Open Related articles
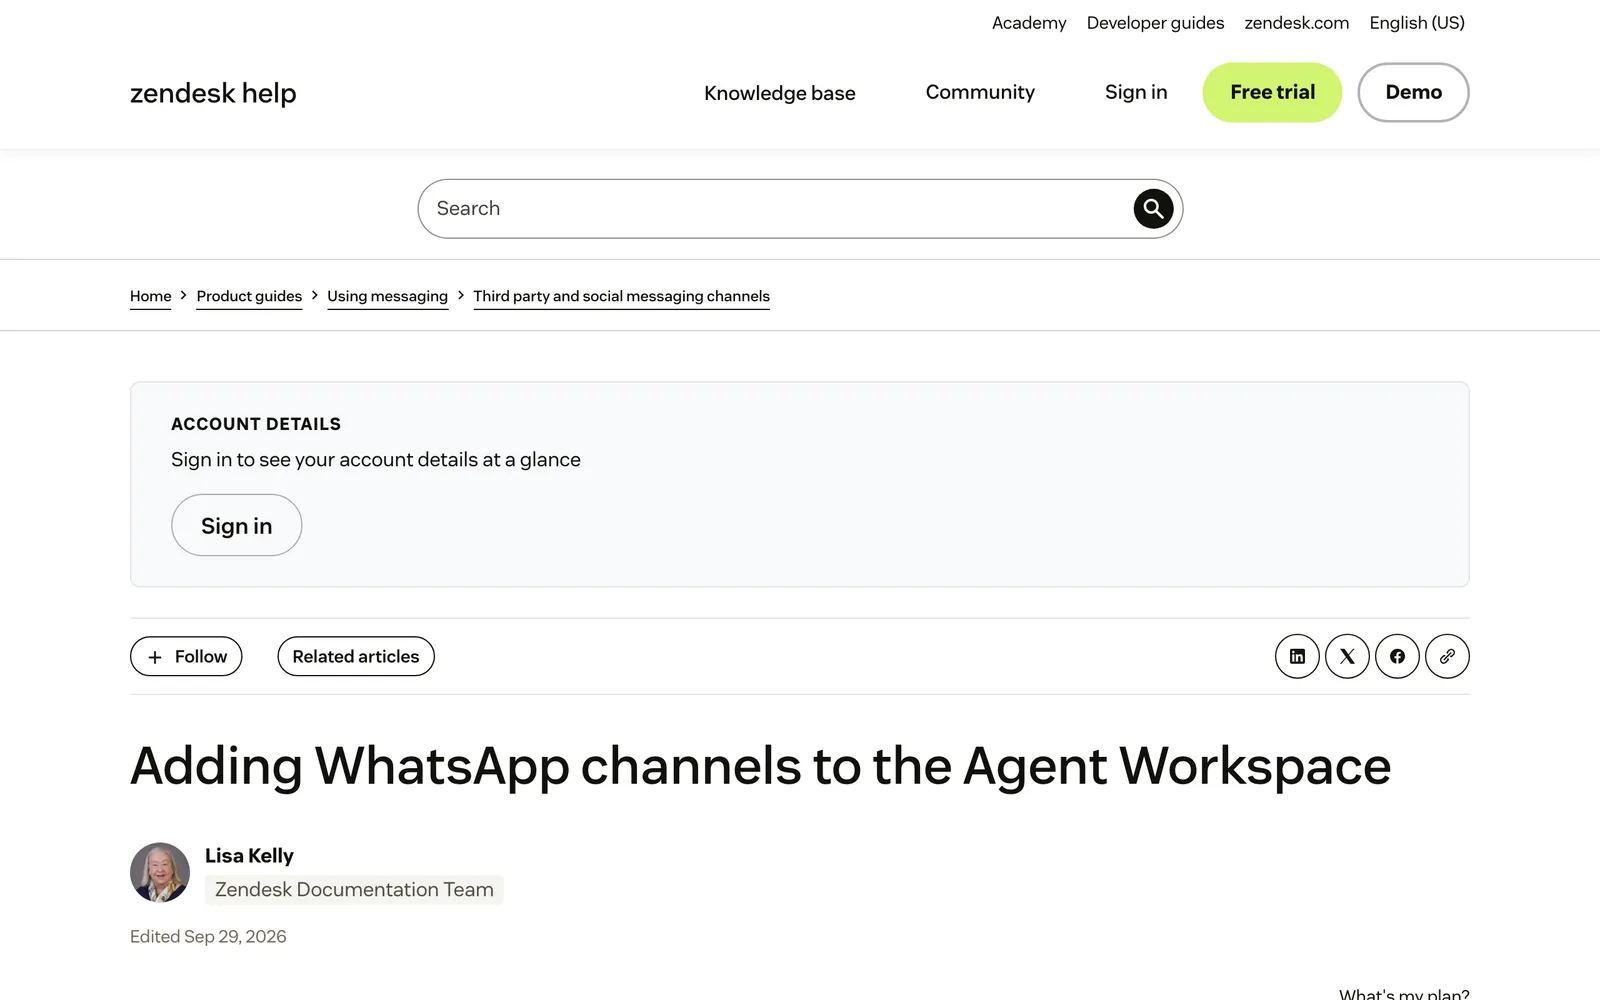 click(356, 657)
